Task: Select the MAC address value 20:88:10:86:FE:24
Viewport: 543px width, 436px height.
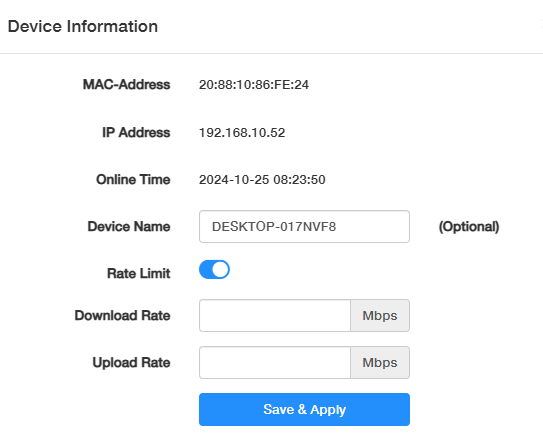Action: [x=254, y=84]
